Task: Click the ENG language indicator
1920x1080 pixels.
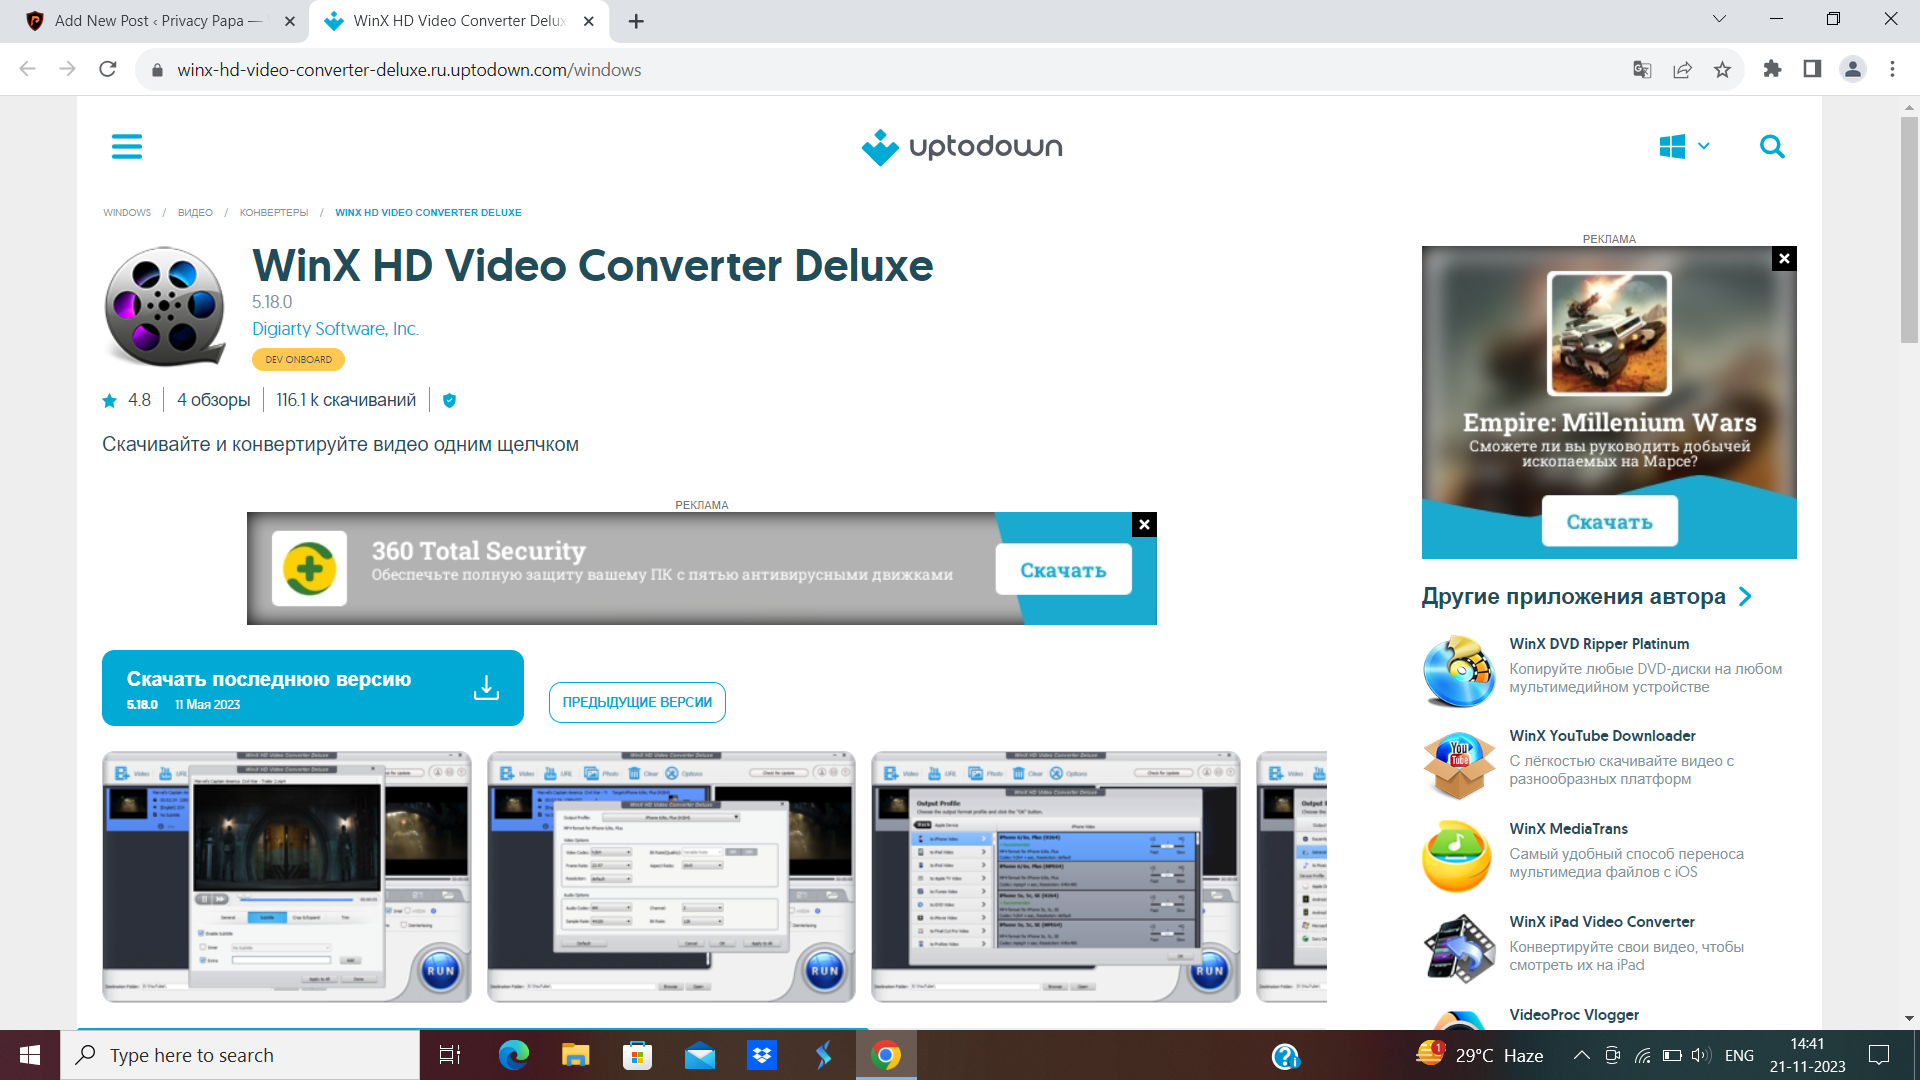Action: click(1739, 1055)
